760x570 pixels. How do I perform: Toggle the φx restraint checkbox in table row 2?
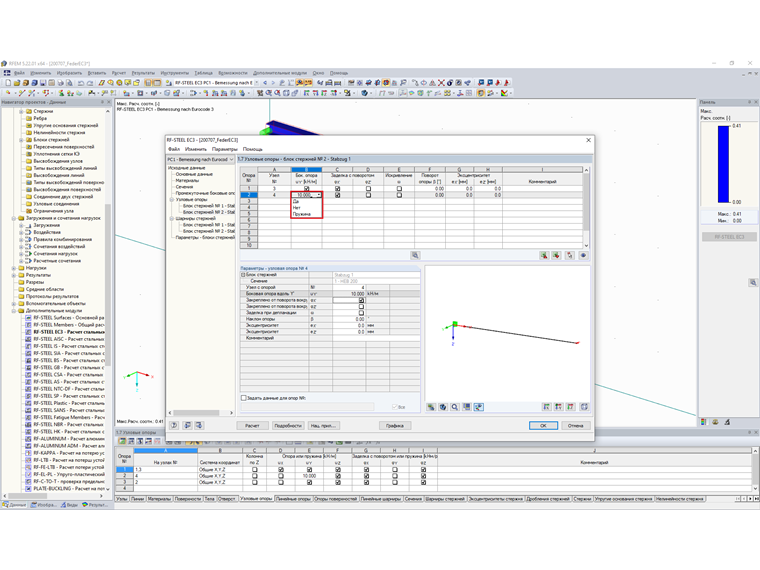pyautogui.click(x=337, y=195)
